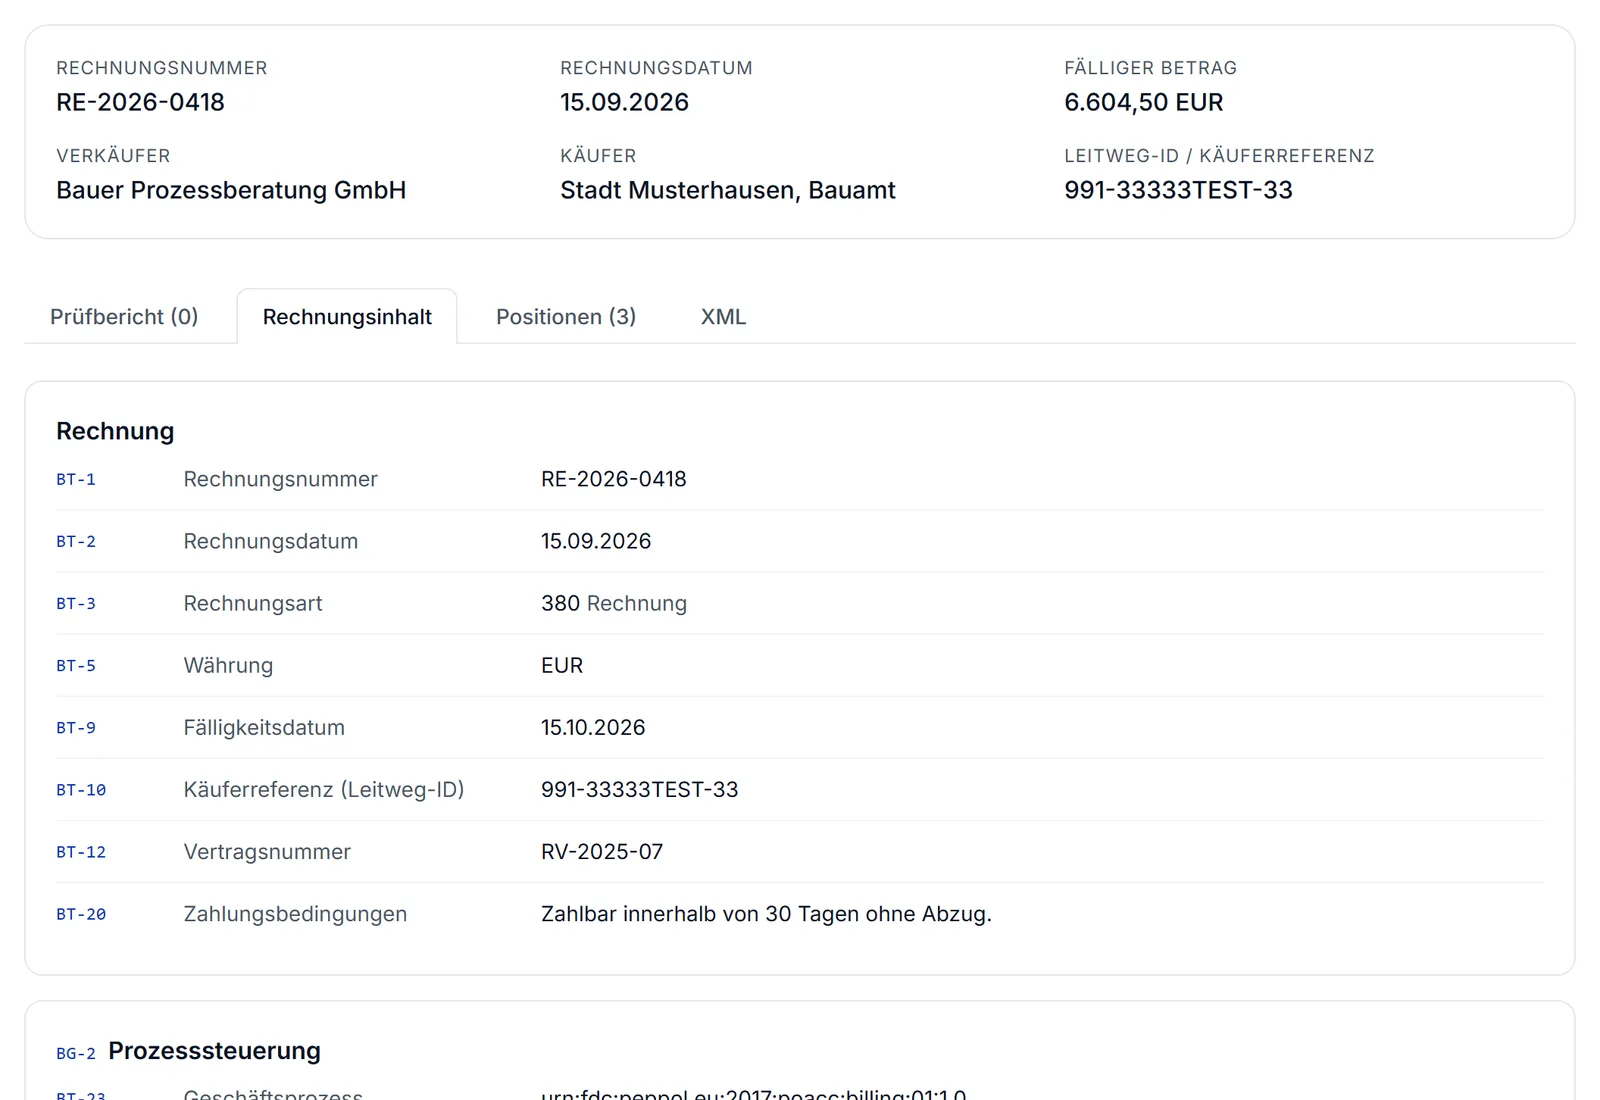Click the BT-1 field code

tap(76, 480)
